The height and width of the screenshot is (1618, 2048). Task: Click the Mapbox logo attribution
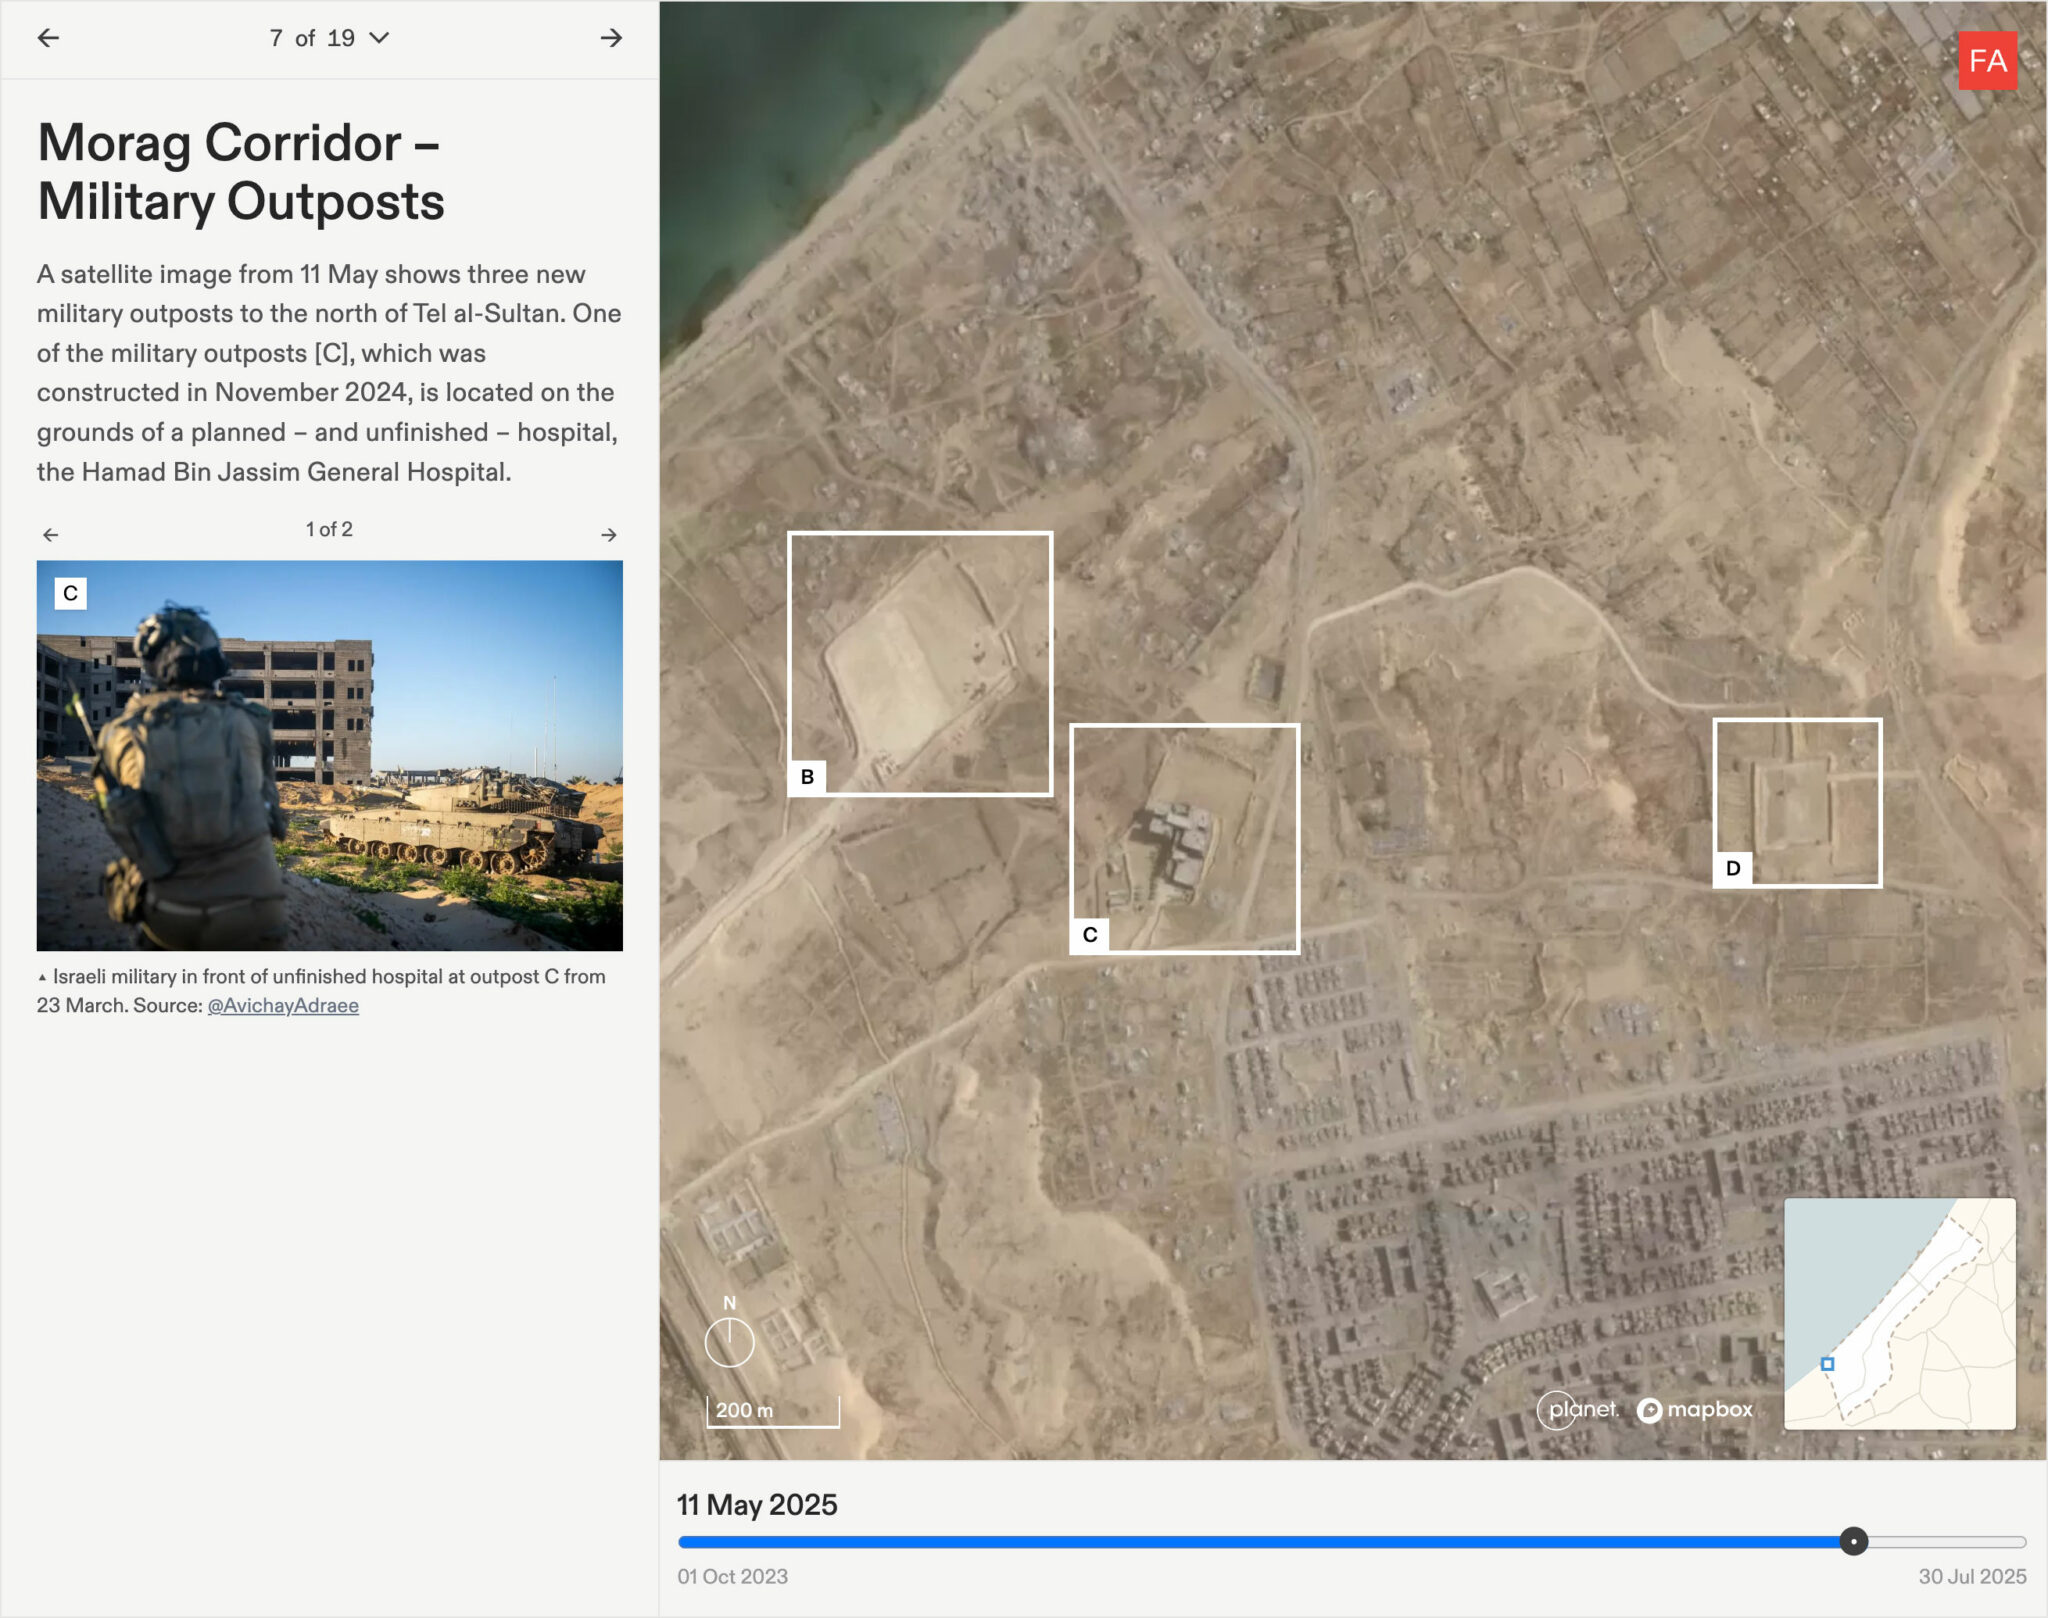coord(1696,1410)
